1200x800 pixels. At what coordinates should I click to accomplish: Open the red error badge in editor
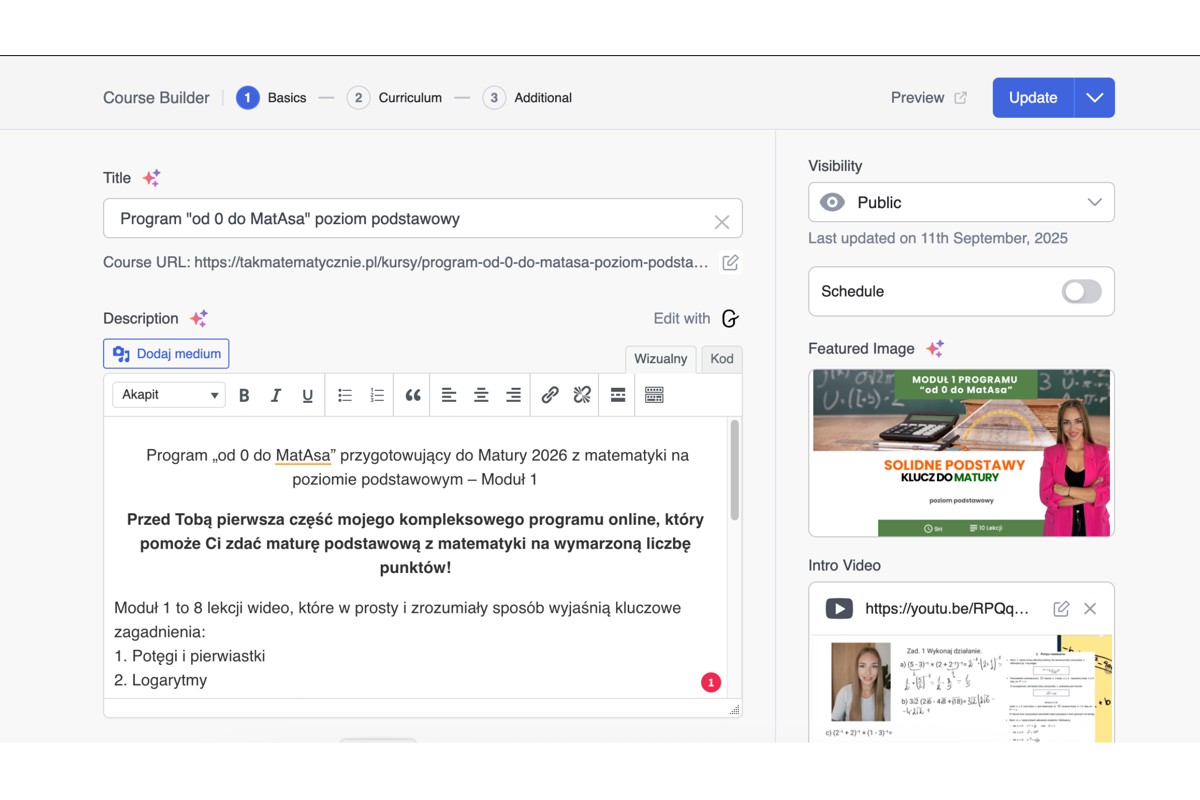tap(710, 683)
